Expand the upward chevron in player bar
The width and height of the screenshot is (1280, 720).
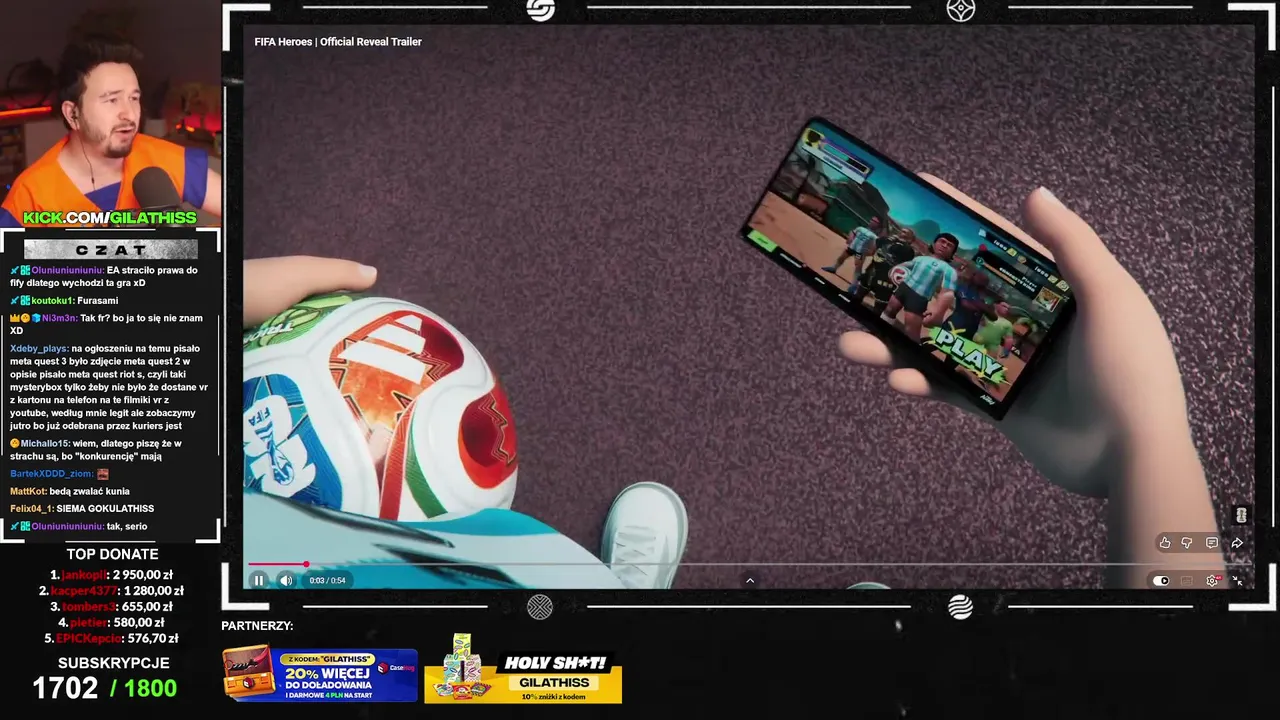[750, 580]
